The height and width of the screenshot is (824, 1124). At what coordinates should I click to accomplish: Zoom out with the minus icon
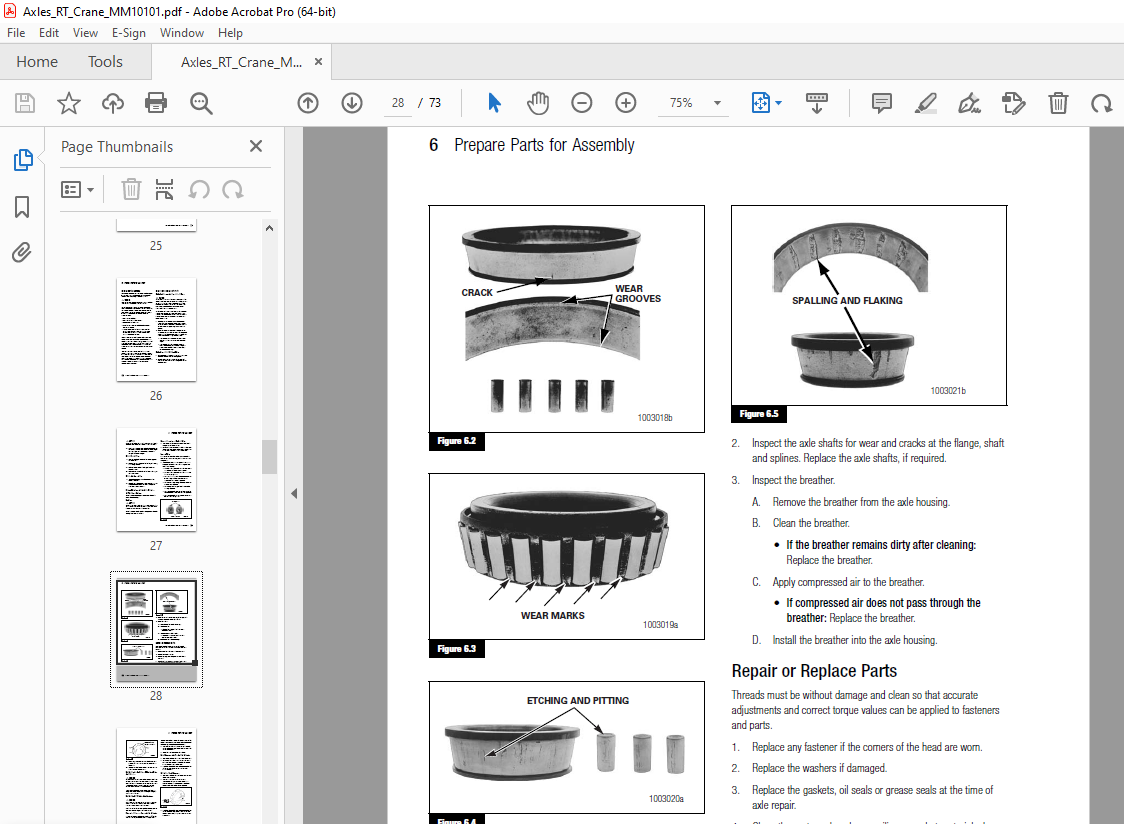tap(582, 103)
